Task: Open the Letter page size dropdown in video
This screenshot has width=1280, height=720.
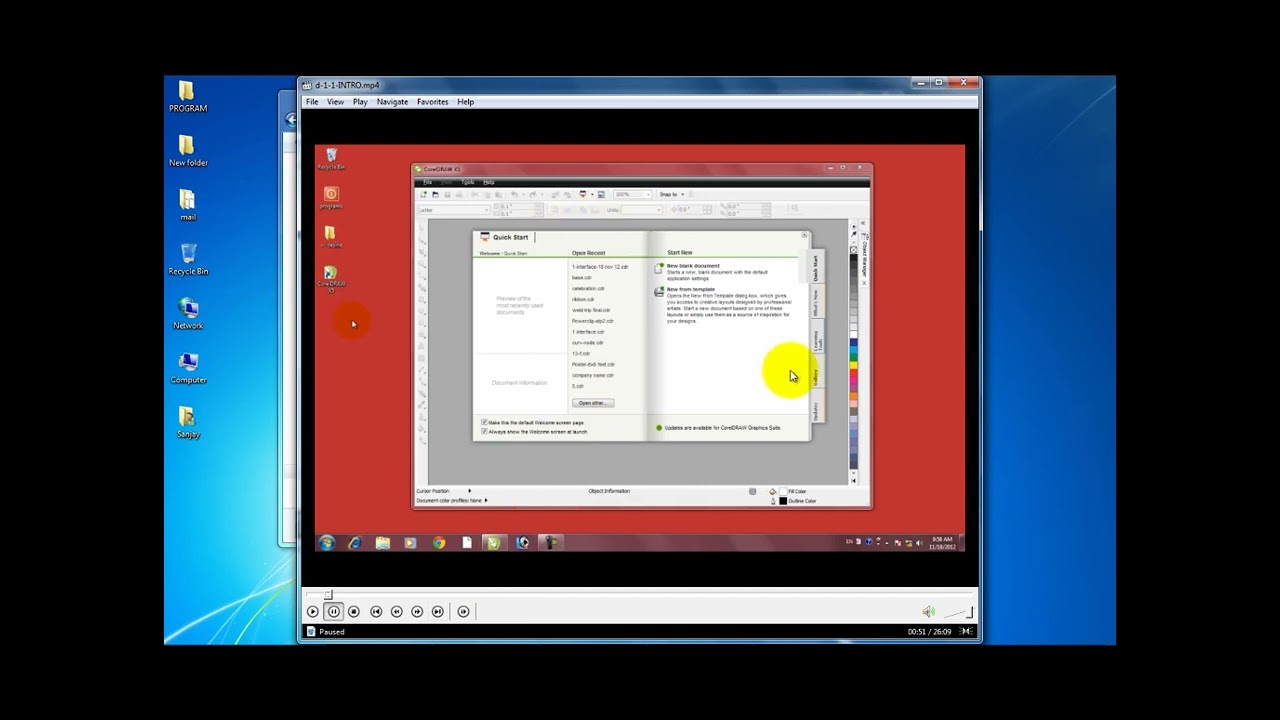Action: coord(452,210)
